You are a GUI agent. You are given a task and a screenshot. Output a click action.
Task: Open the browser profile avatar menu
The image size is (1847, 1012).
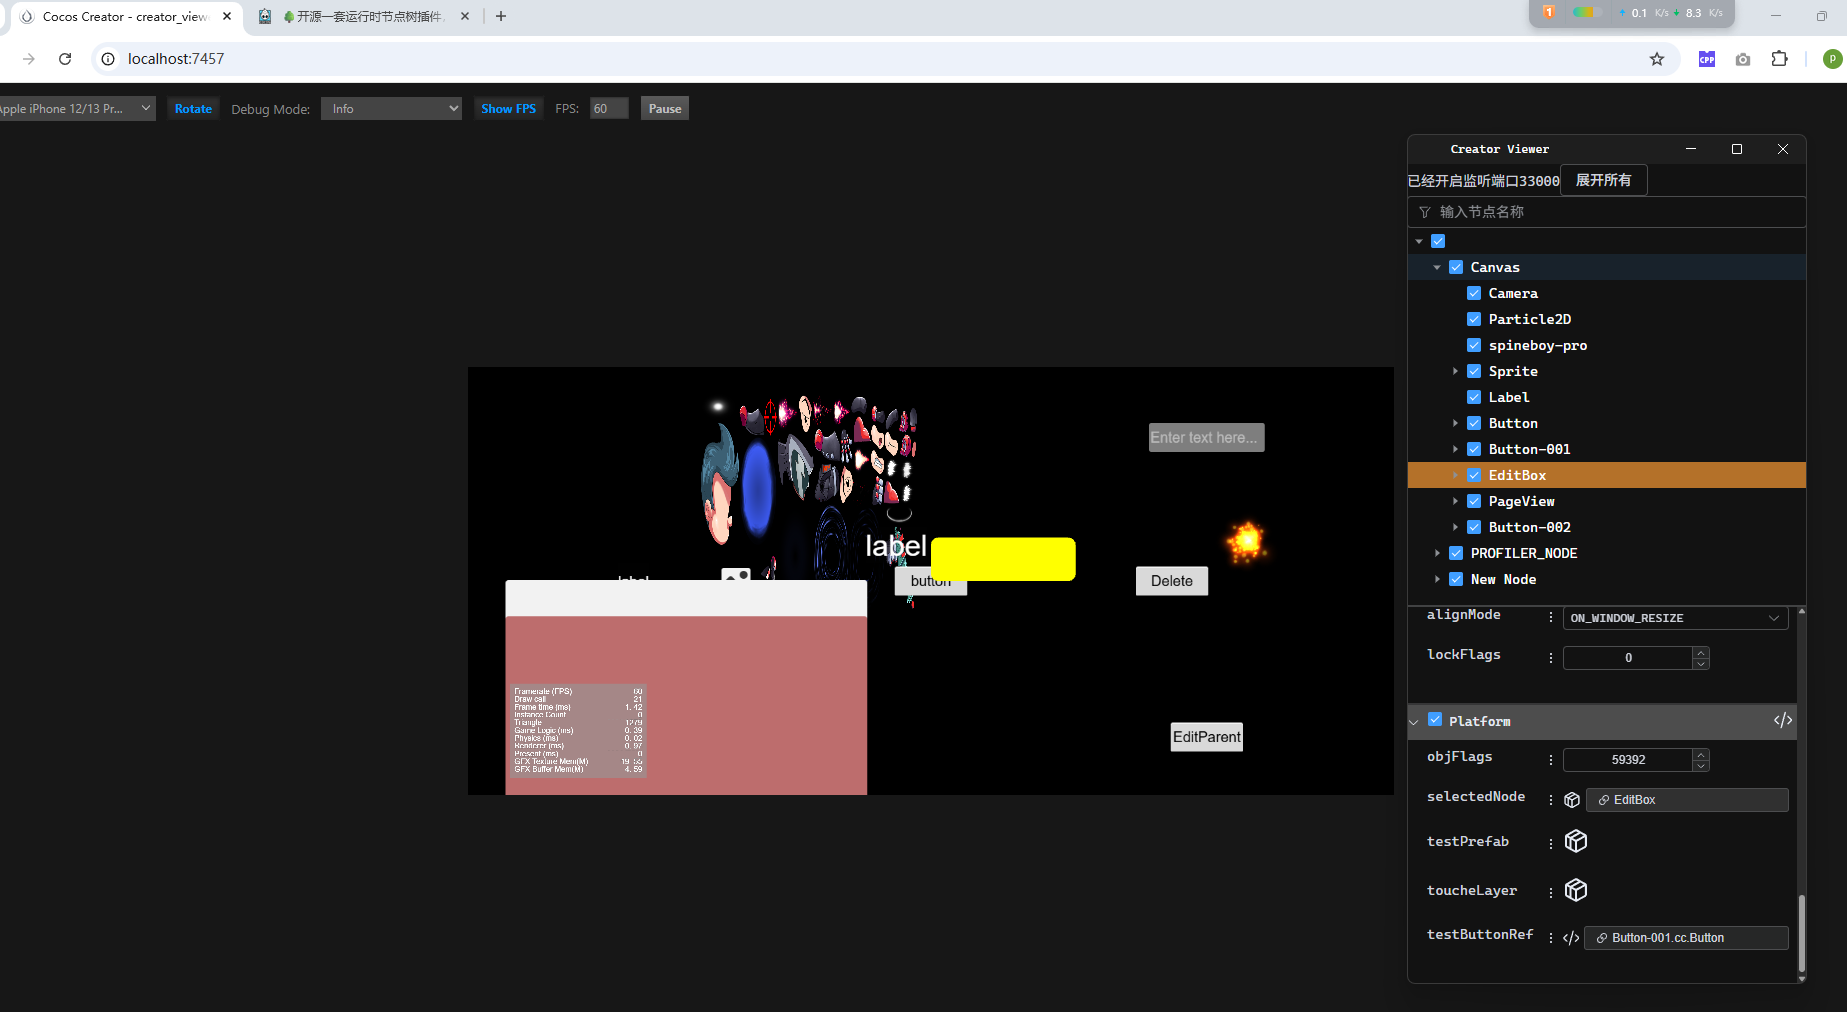coord(1832,59)
